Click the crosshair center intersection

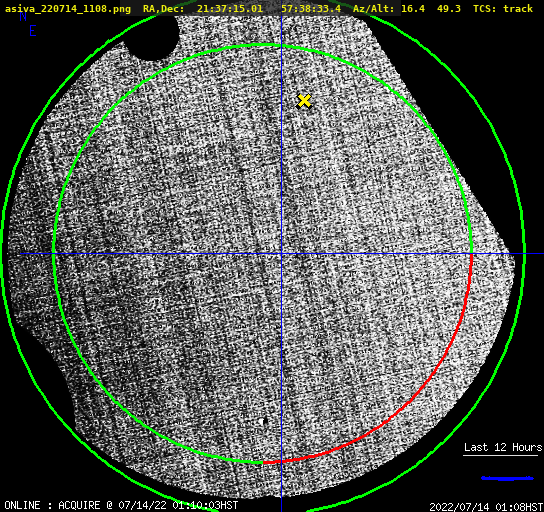coord(281,254)
